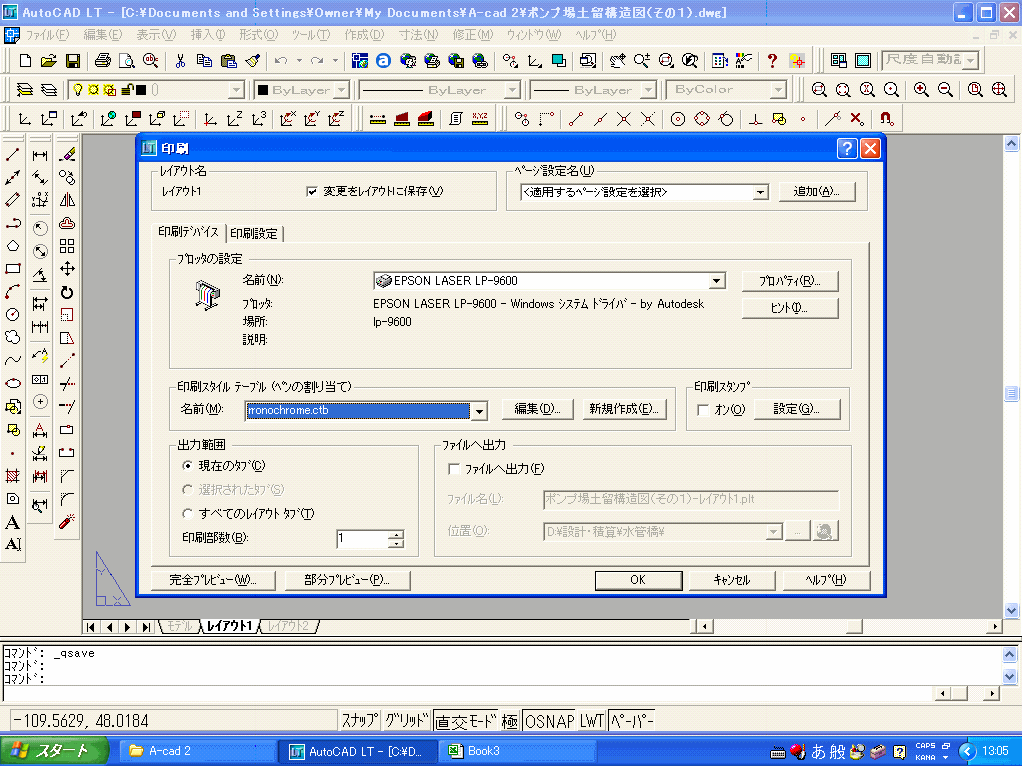
Task: Click the 完全プレビュー(W) button
Action: click(213, 580)
